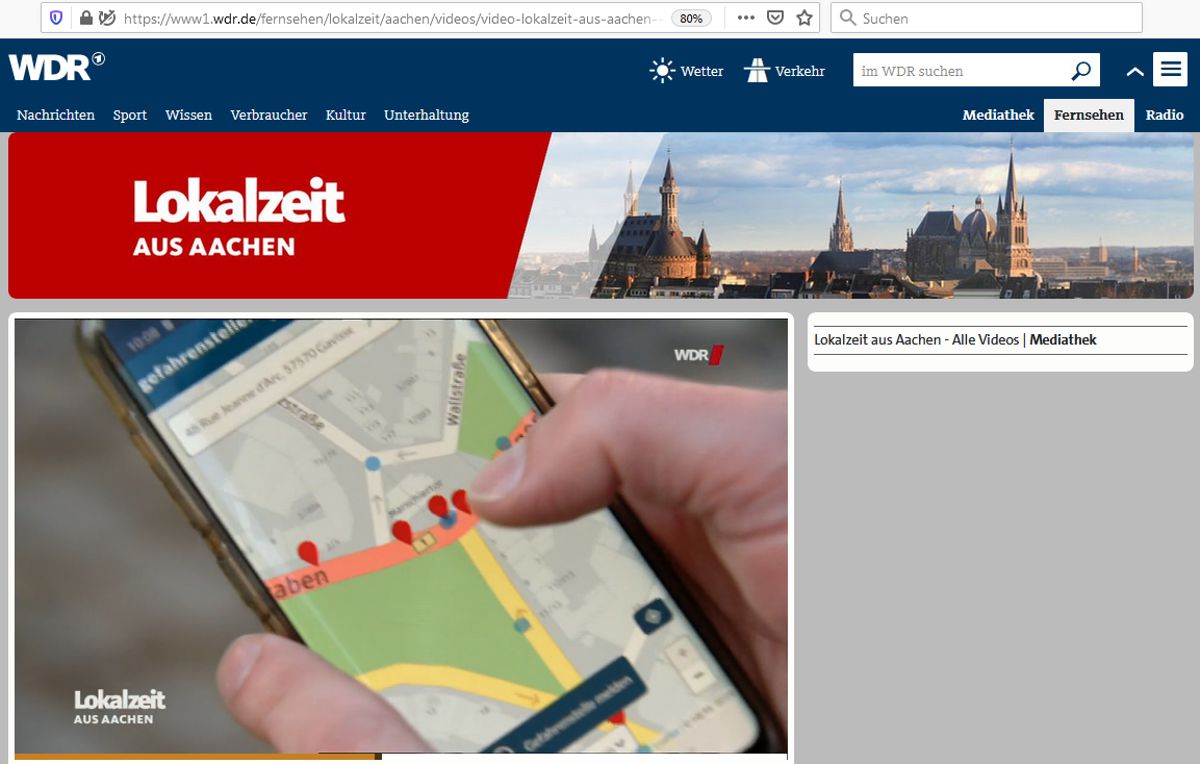1200x764 pixels.
Task: Bookmark this page with the star icon
Action: 804,18
